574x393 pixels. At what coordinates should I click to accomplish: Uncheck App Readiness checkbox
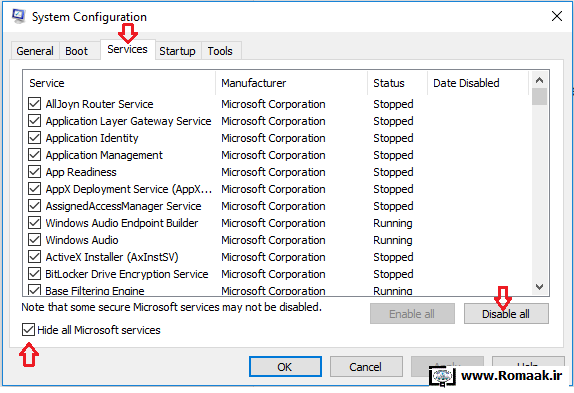34,172
